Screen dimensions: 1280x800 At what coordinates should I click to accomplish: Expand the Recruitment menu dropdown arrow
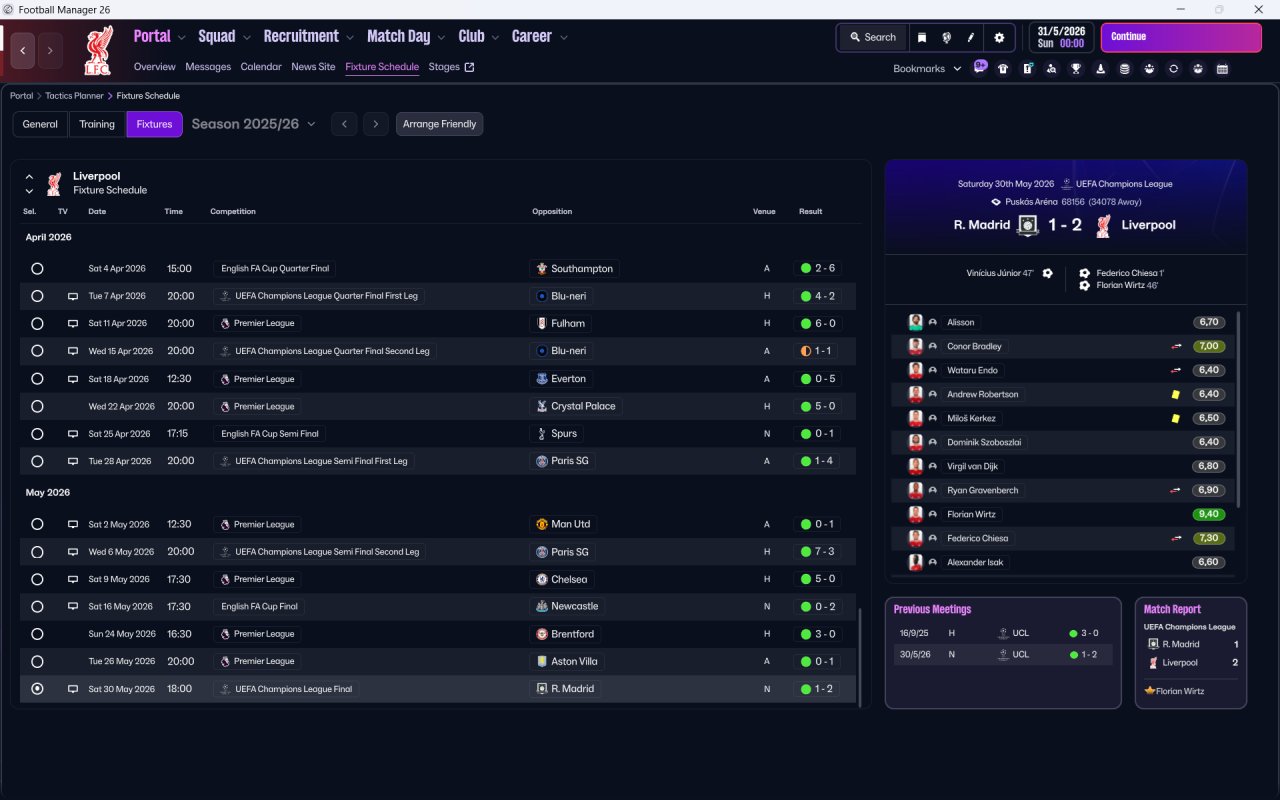(x=350, y=38)
